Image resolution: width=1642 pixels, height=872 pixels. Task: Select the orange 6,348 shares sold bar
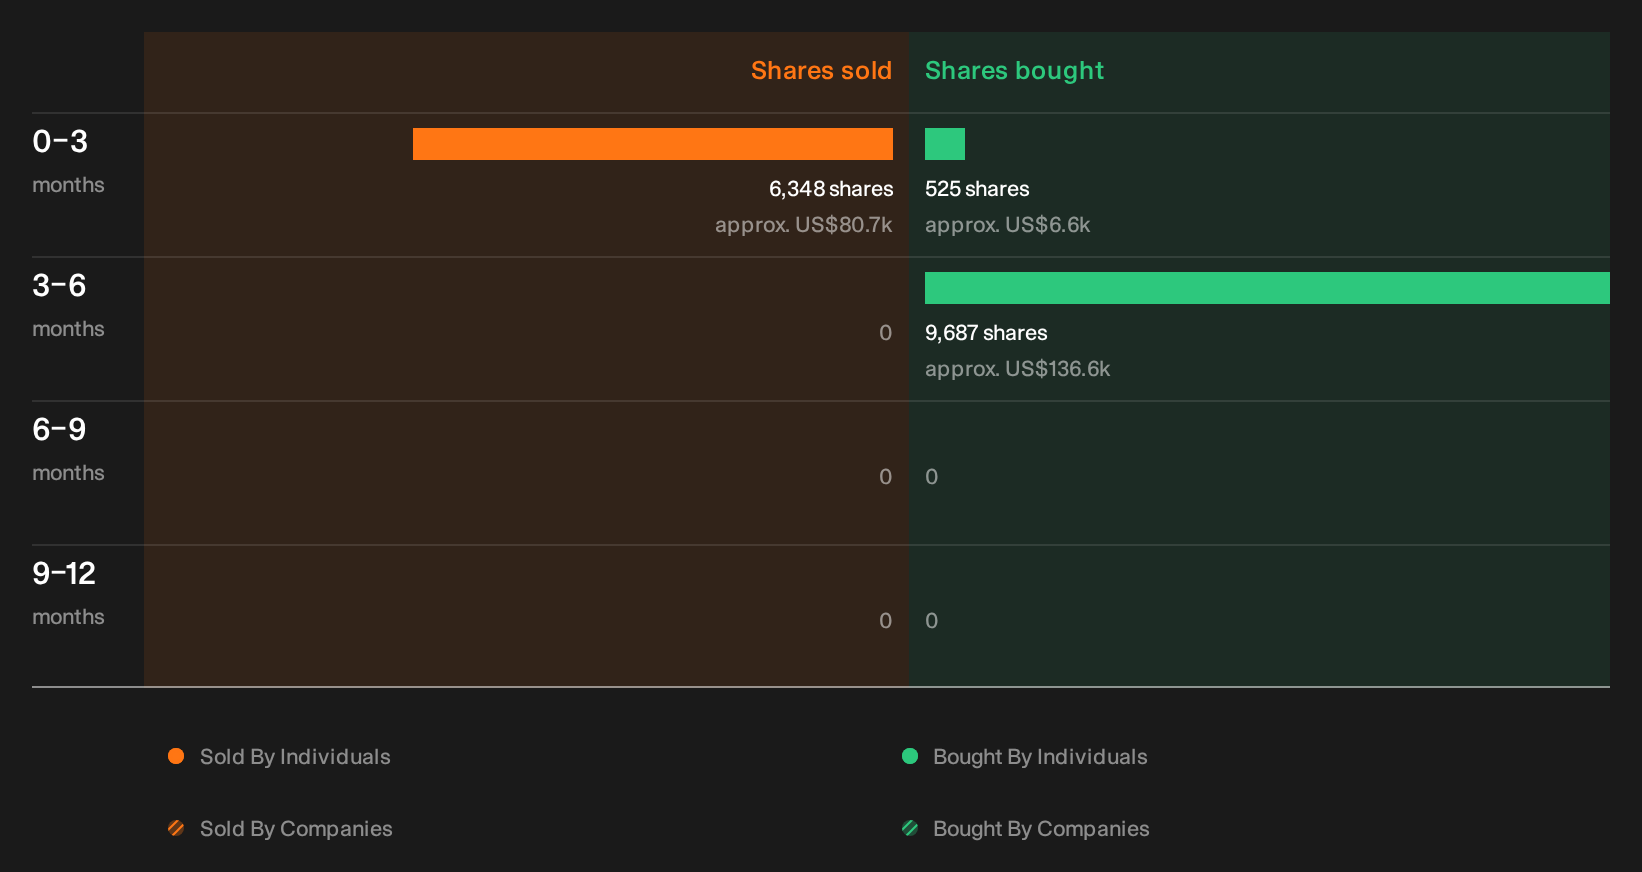[x=653, y=144]
